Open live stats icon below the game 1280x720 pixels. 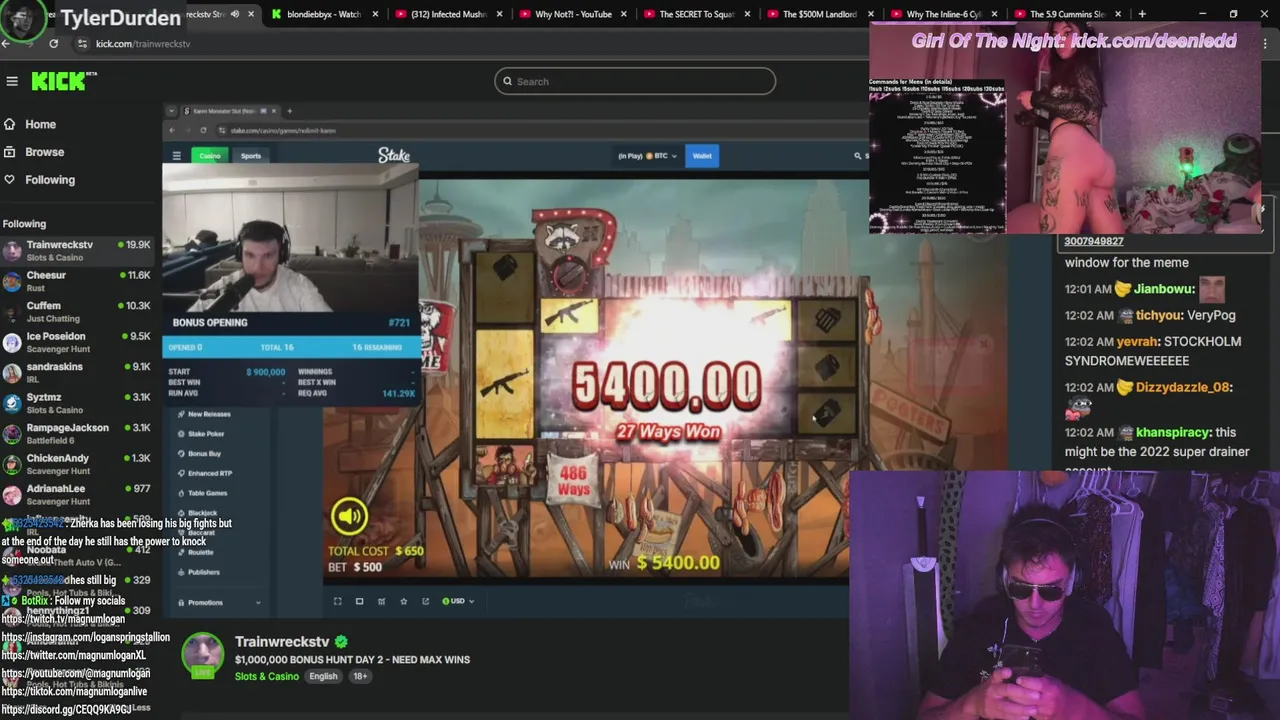pyautogui.click(x=381, y=601)
